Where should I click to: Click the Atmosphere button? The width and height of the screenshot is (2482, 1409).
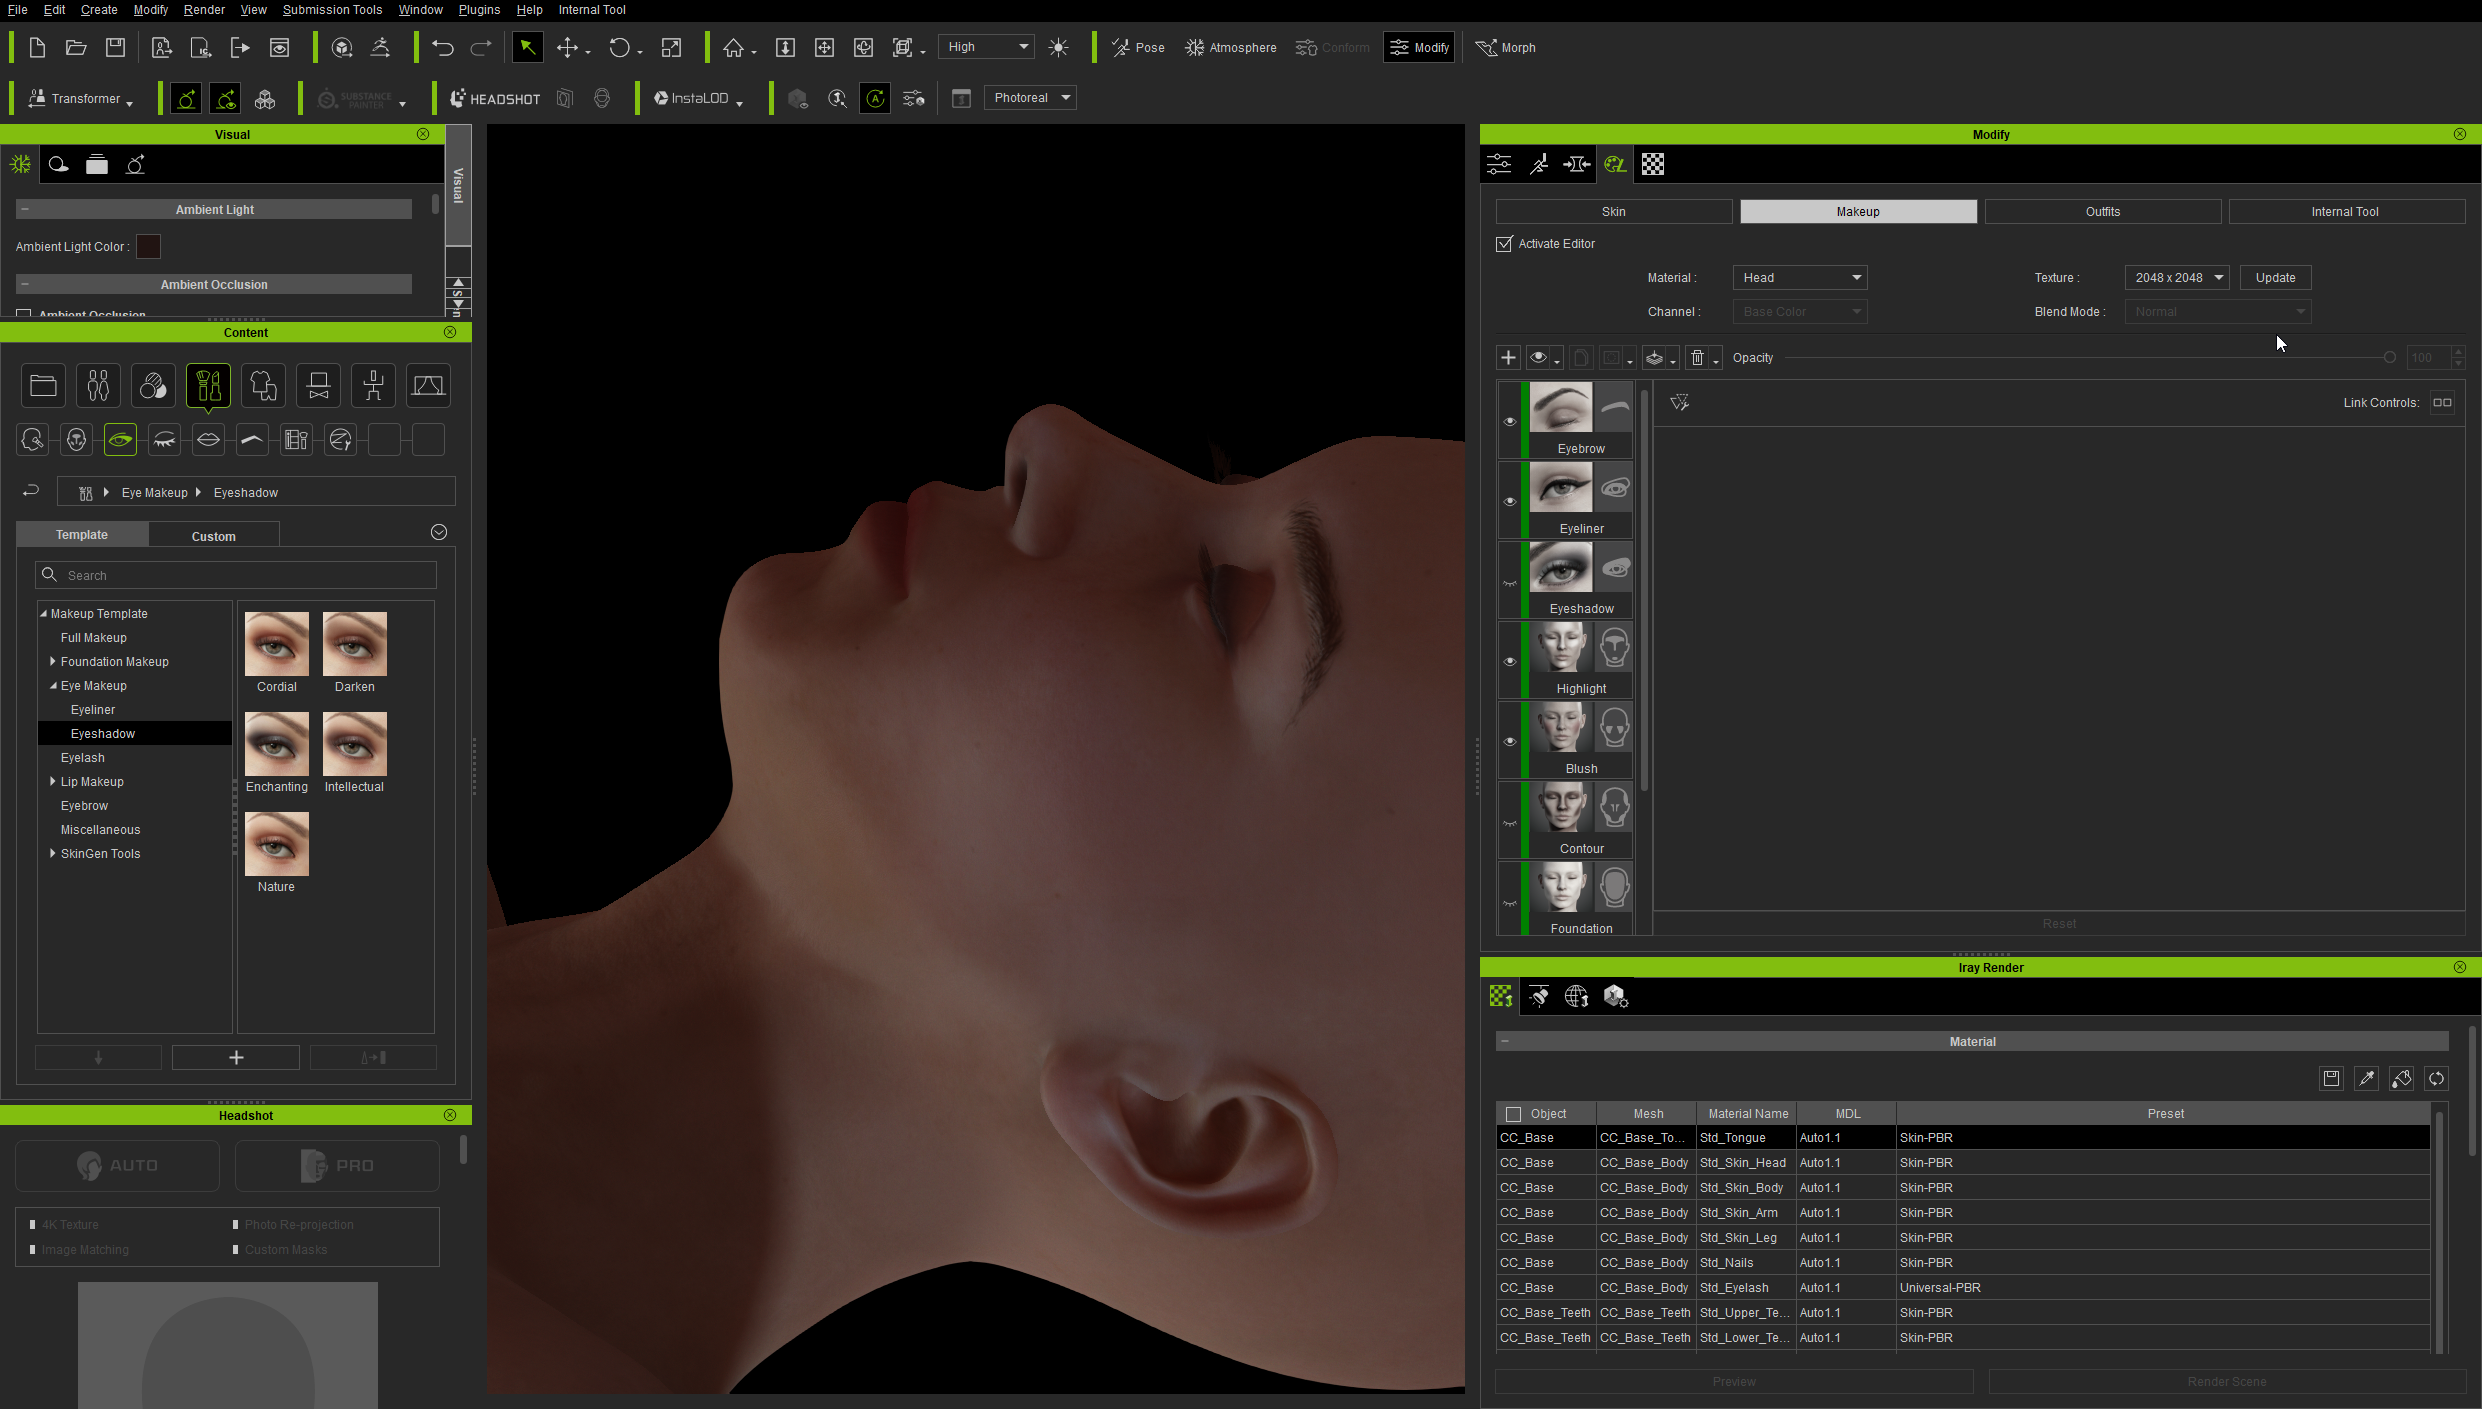1231,47
